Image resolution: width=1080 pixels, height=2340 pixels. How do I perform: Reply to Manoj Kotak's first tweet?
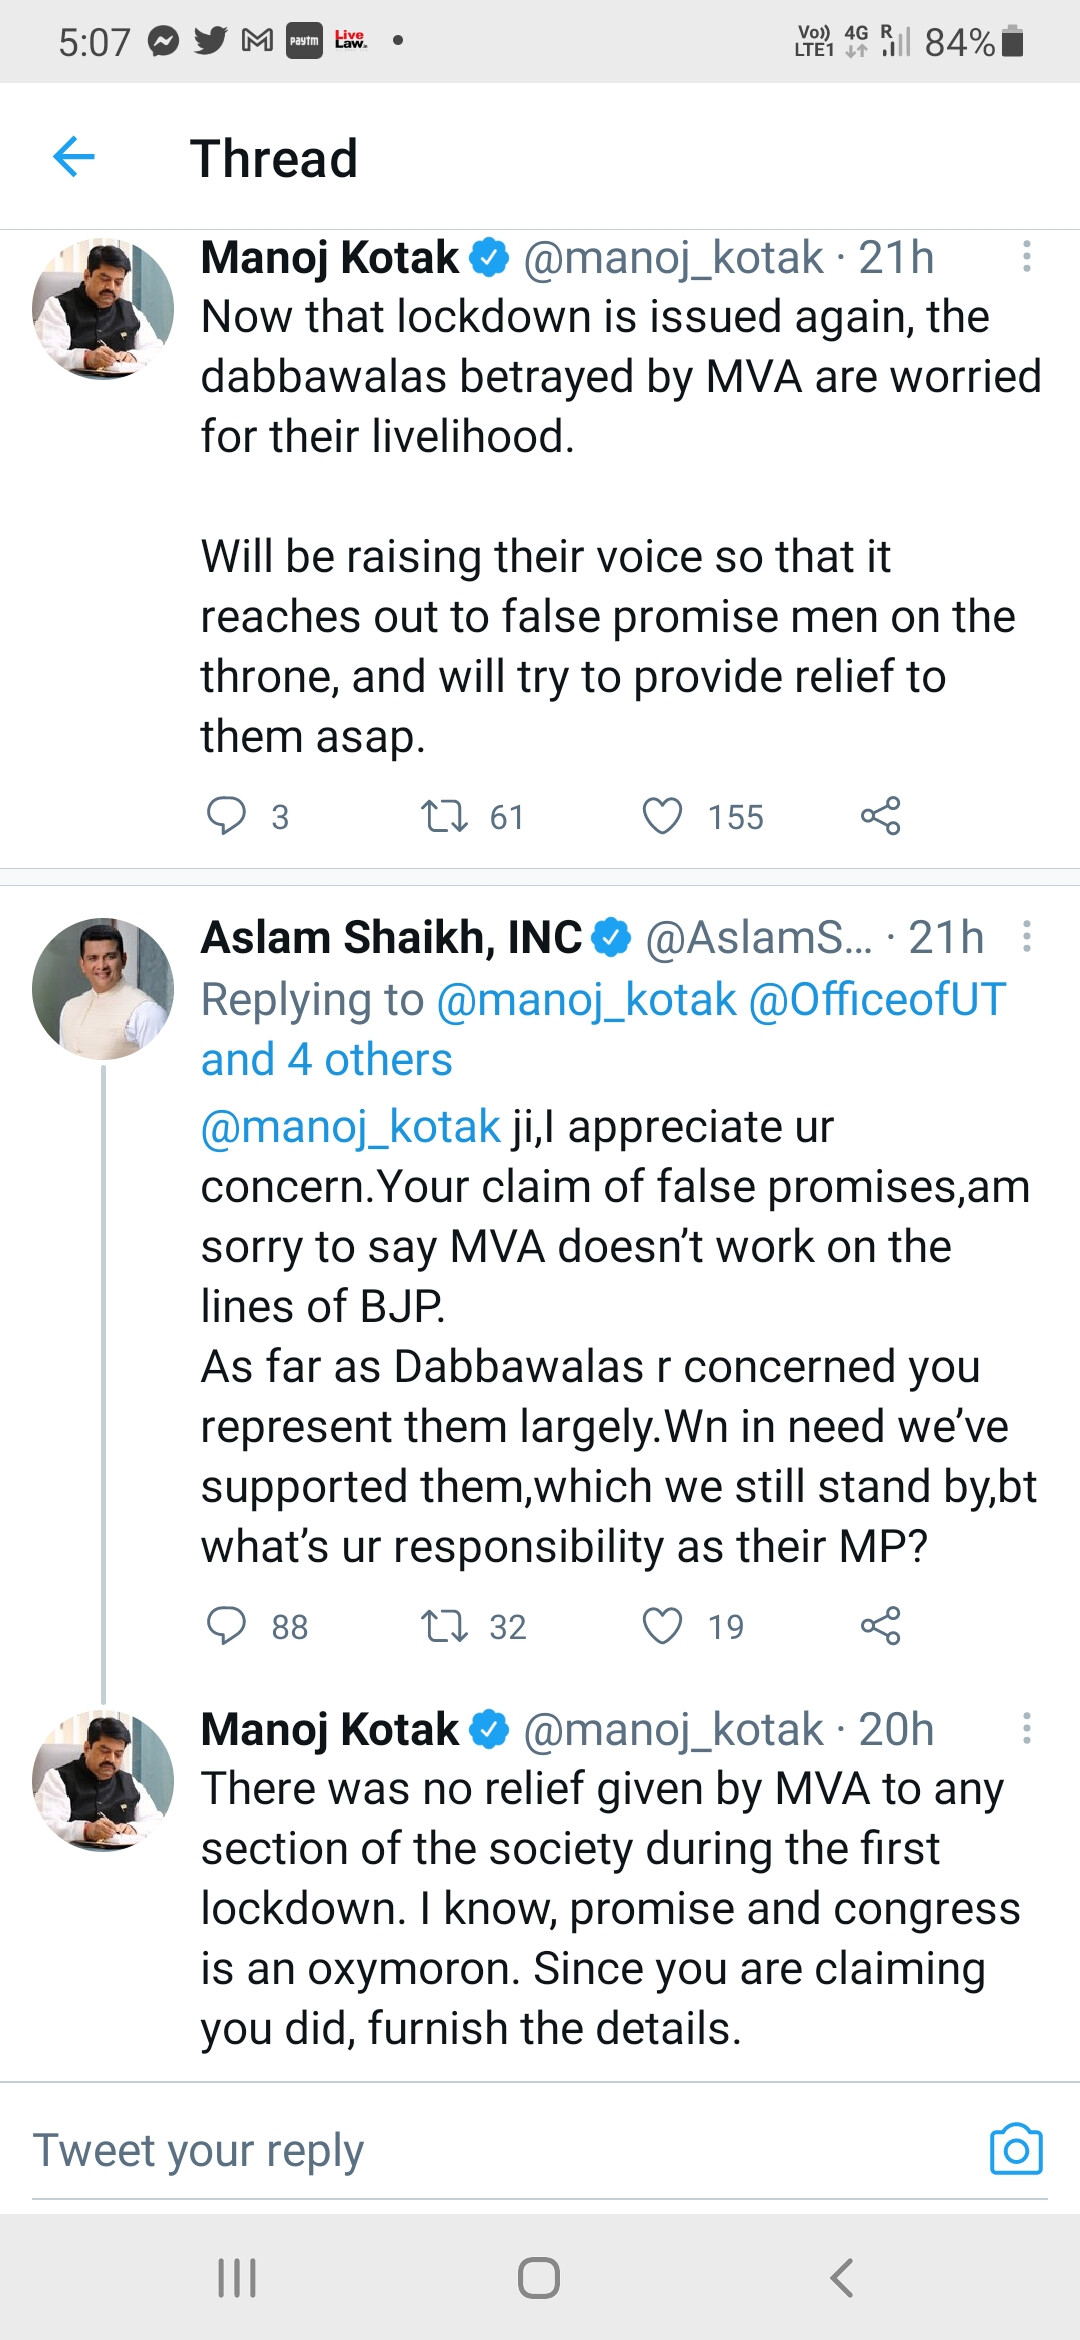pos(226,816)
